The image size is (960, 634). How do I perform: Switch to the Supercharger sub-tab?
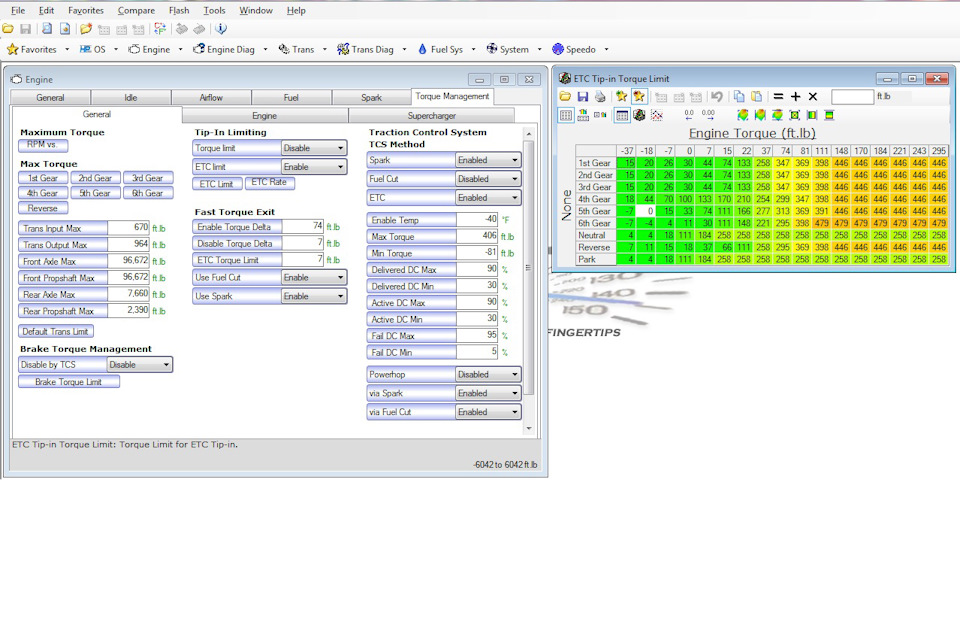pos(432,116)
